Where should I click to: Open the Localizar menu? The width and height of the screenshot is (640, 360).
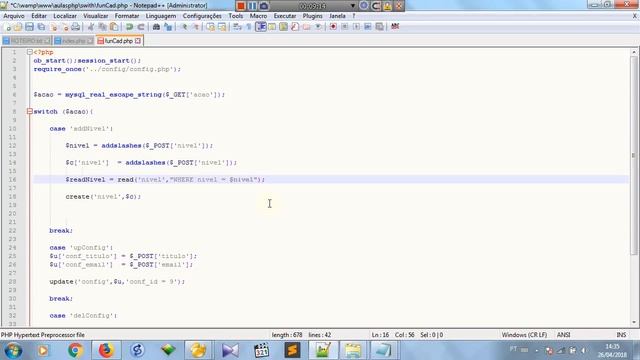(65, 16)
